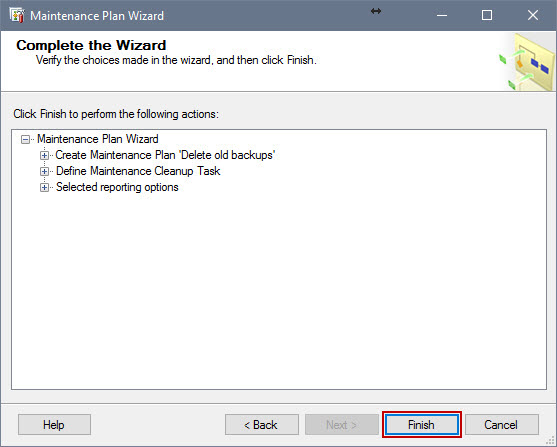Click the Finish button

[422, 425]
